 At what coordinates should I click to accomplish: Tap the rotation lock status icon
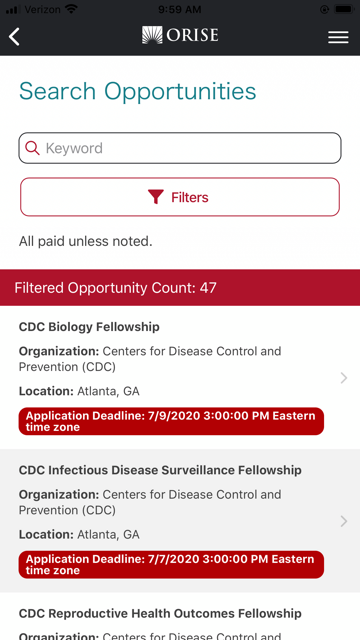point(324,9)
